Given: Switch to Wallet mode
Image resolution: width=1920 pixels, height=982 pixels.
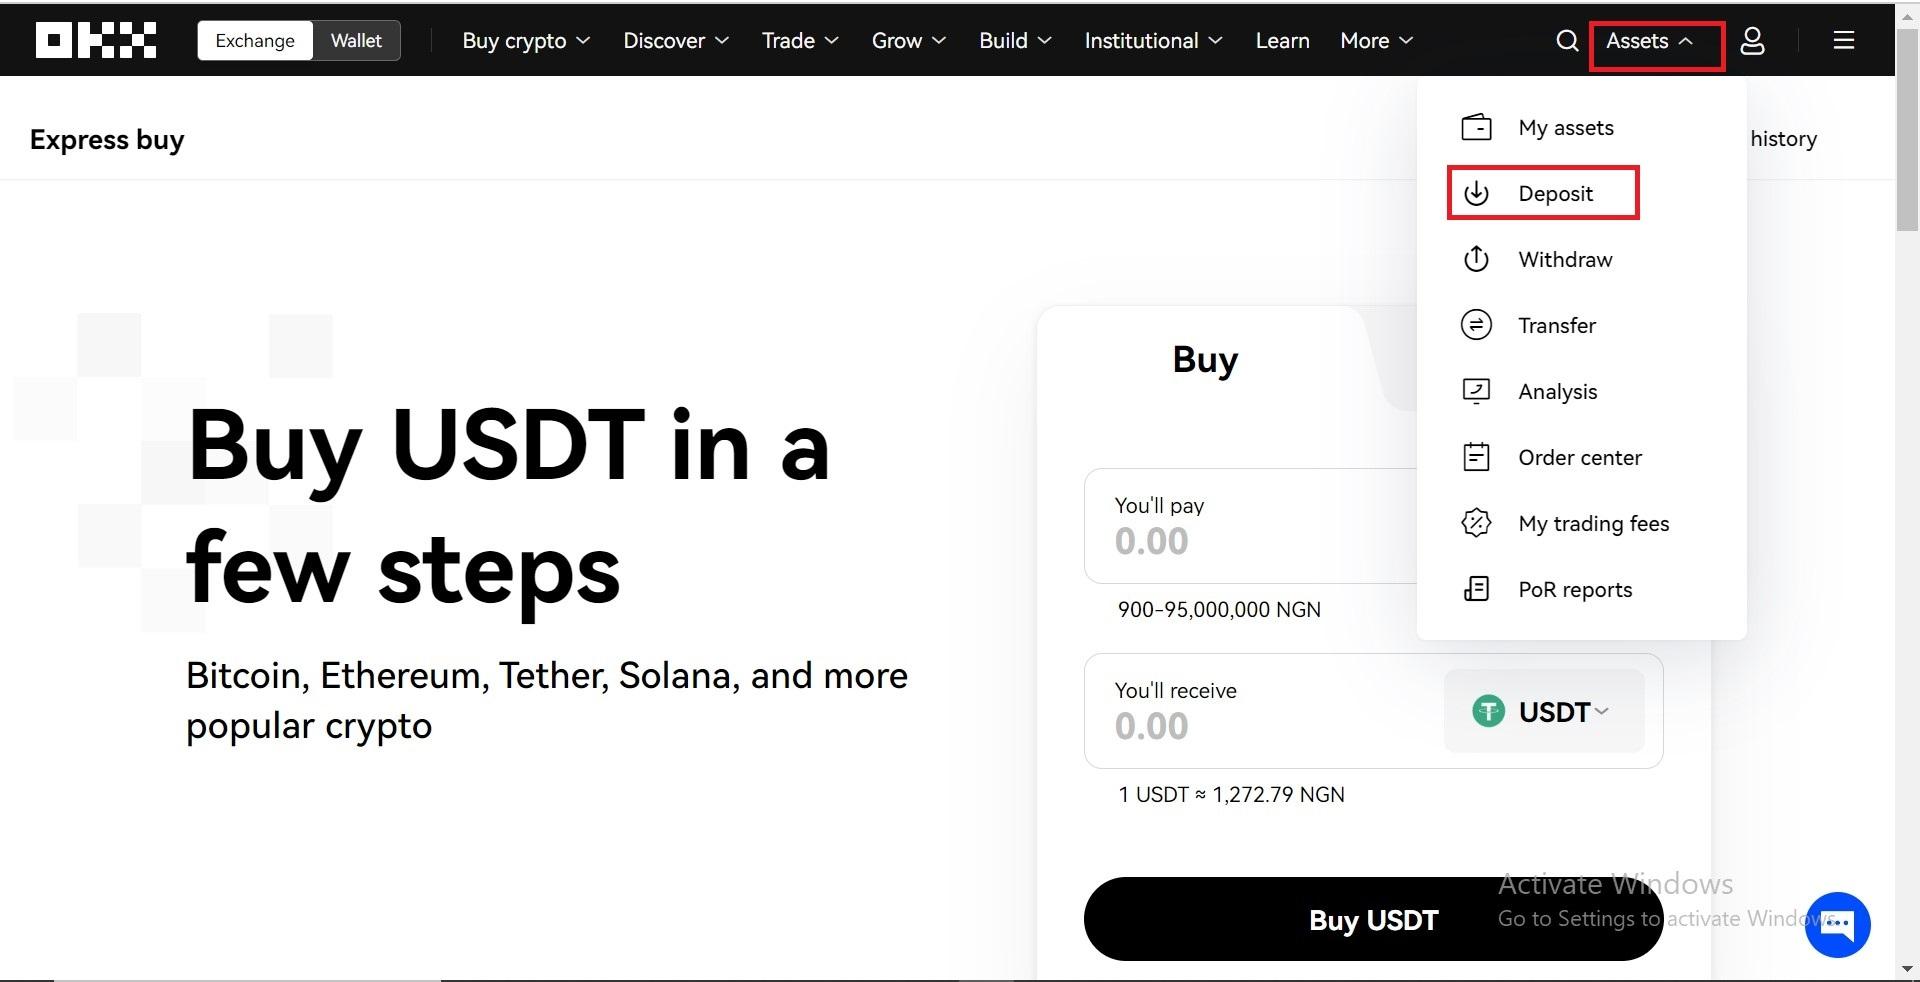Looking at the screenshot, I should pyautogui.click(x=356, y=40).
